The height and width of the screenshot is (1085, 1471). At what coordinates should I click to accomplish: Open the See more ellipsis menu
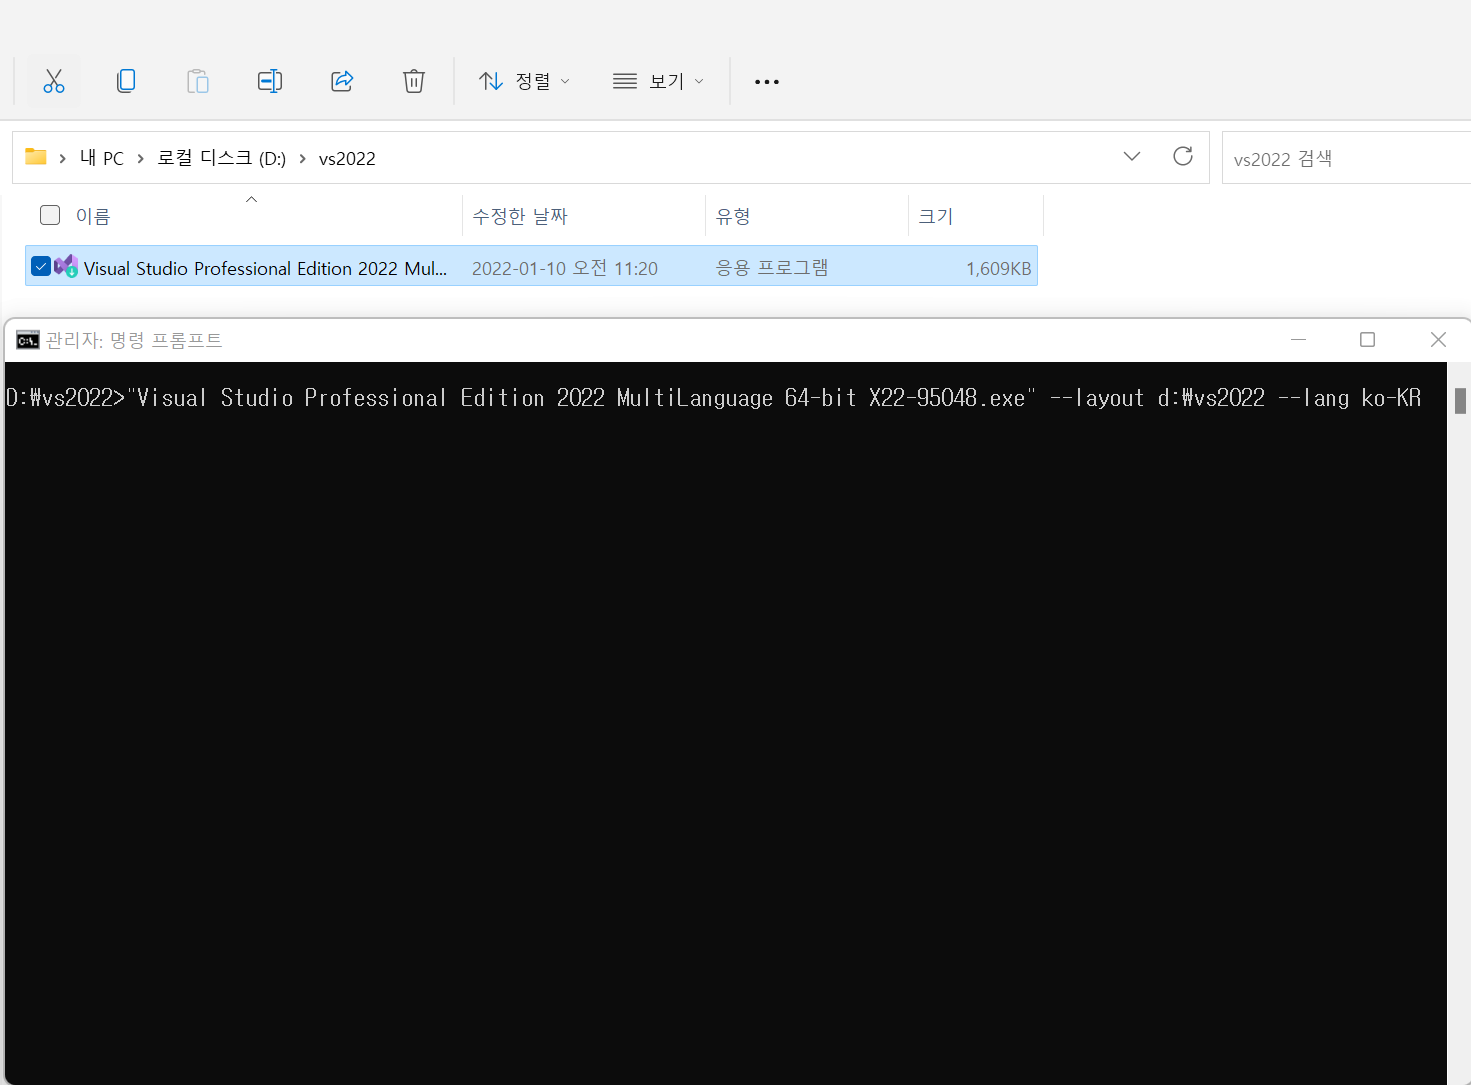[767, 81]
